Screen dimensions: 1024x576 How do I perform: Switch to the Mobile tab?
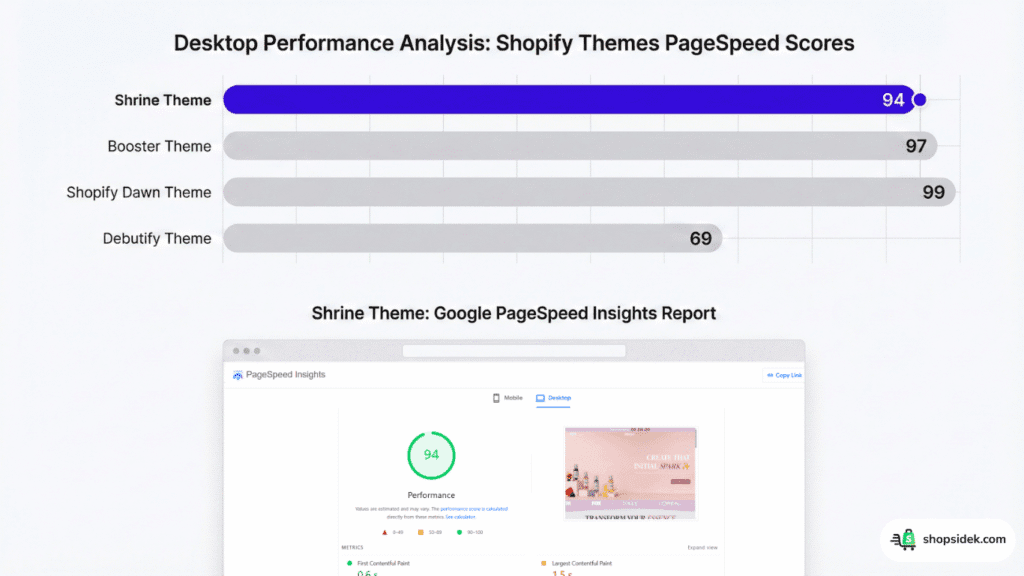point(510,397)
